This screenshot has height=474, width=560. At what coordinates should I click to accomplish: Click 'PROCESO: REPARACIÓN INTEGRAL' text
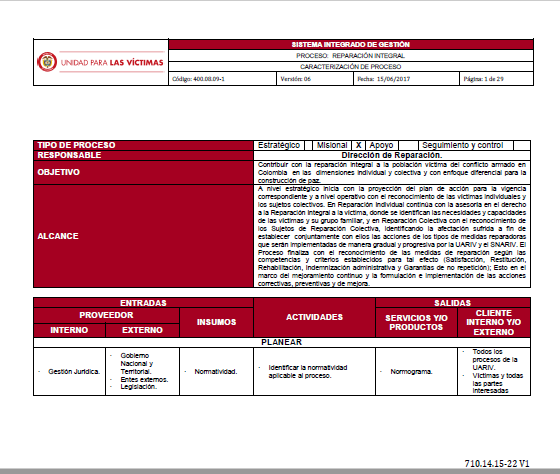click(351, 56)
